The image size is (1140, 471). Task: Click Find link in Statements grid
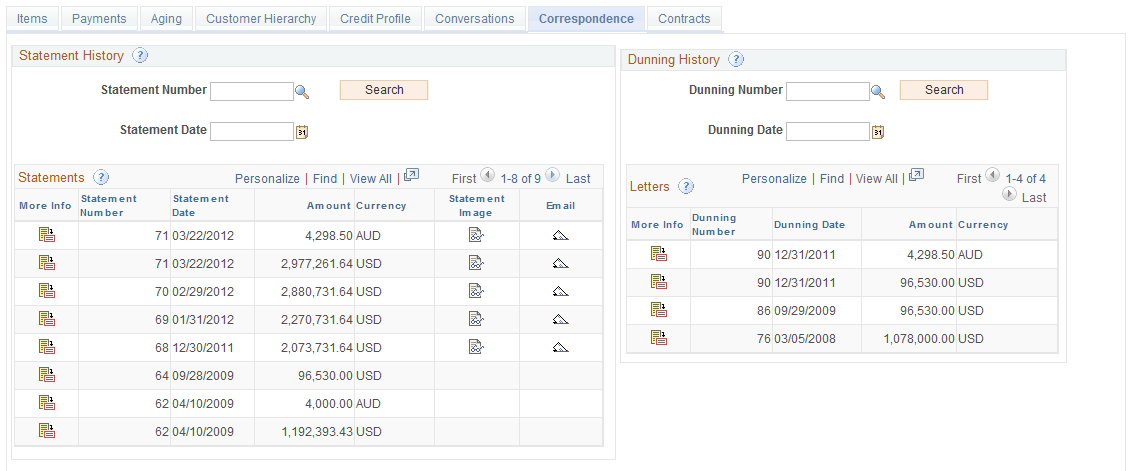point(325,179)
